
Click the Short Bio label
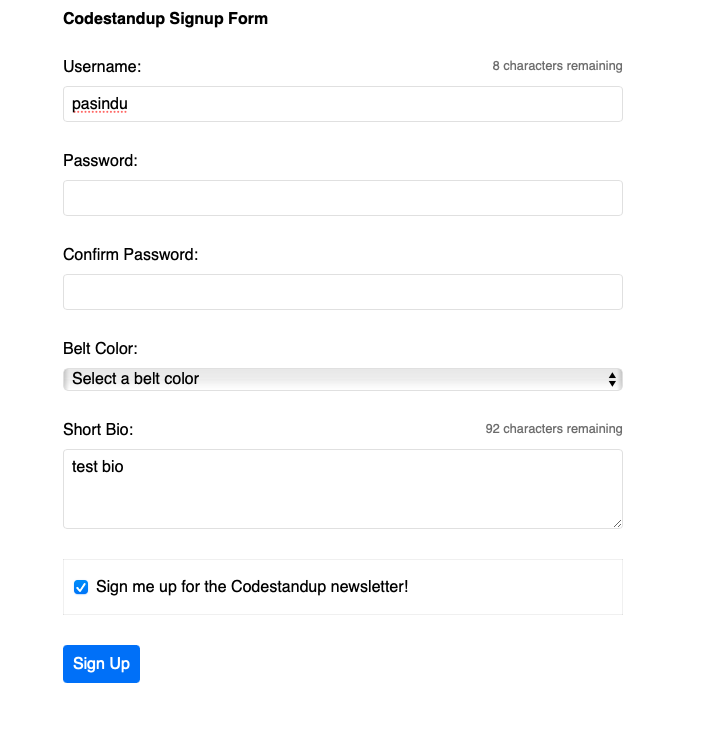(x=98, y=429)
